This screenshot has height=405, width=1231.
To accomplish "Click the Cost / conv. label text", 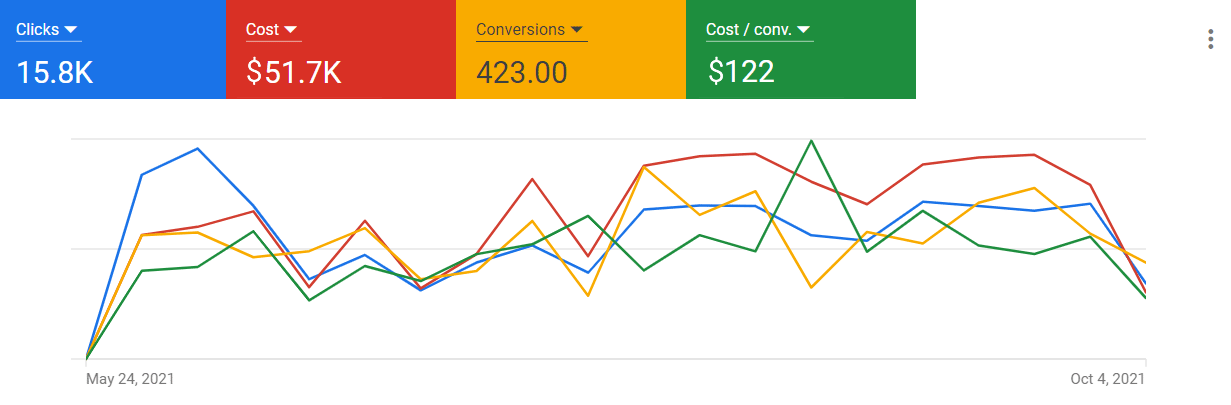I will point(749,29).
